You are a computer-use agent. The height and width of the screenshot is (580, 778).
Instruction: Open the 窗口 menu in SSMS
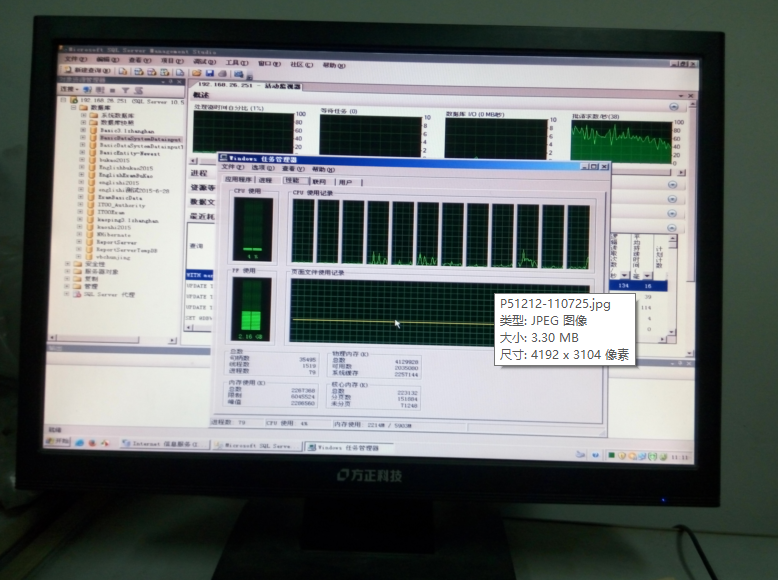[x=269, y=64]
